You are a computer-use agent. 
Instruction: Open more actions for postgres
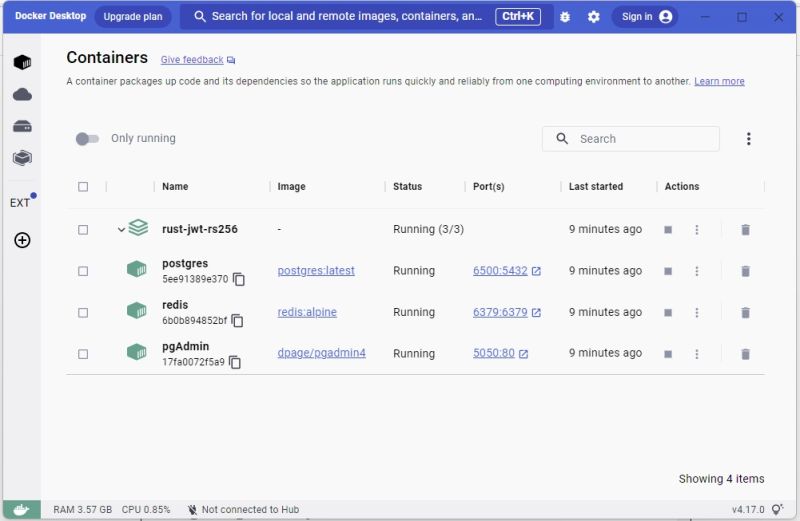696,271
